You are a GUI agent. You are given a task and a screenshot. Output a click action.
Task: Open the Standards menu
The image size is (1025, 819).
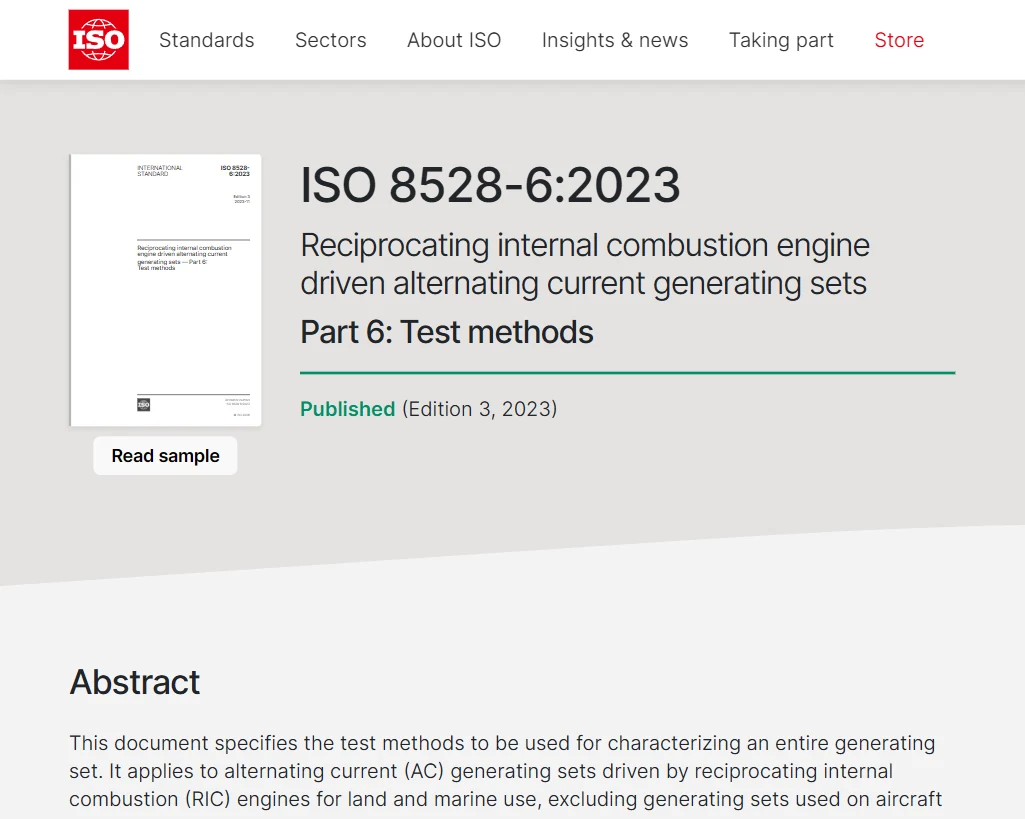(207, 41)
